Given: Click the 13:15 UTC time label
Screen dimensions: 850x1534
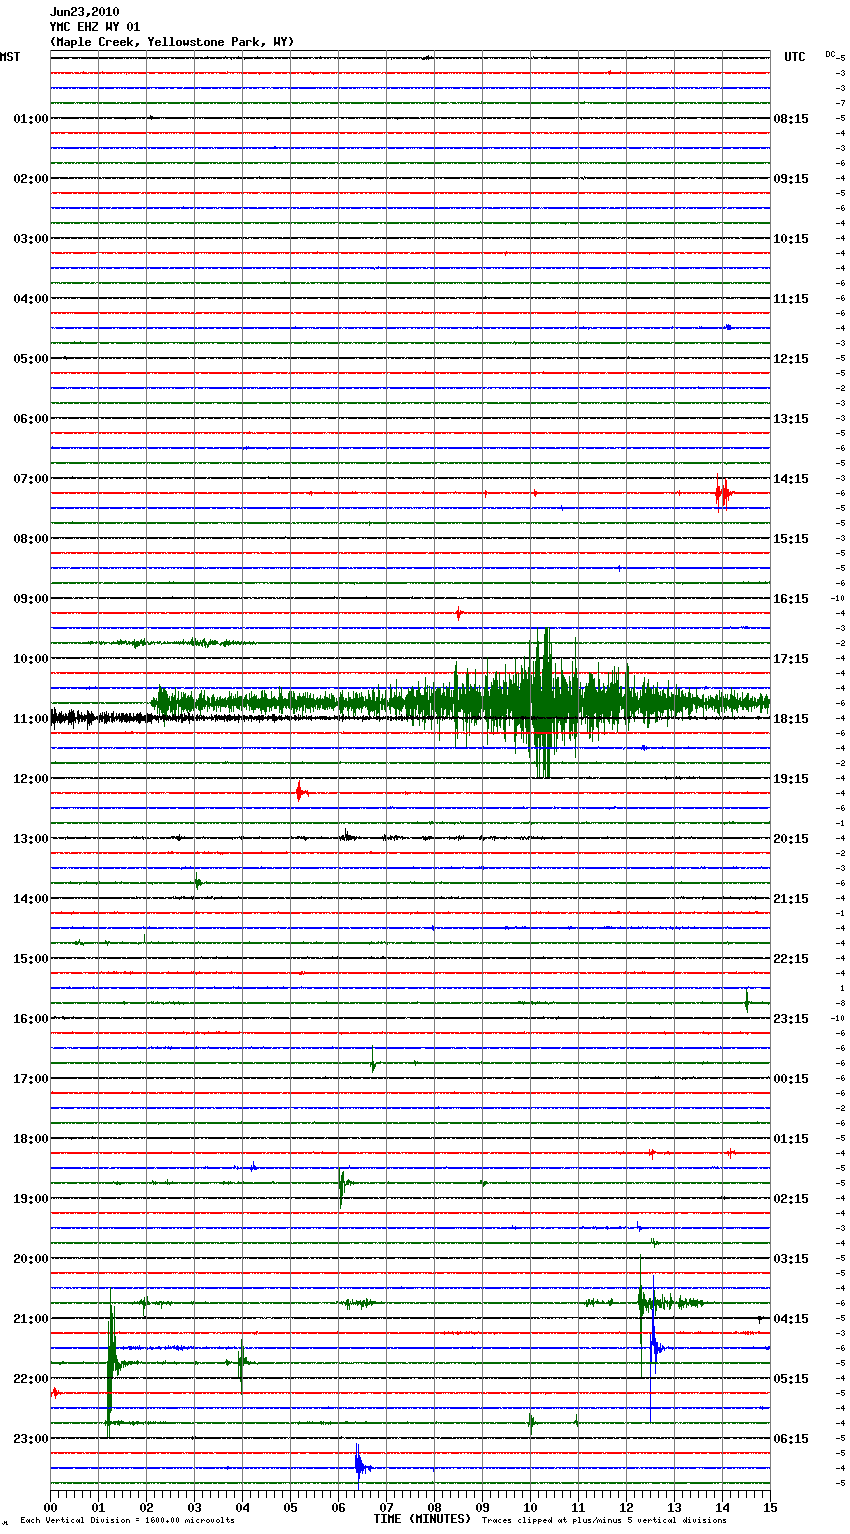Looking at the screenshot, I should pos(791,419).
